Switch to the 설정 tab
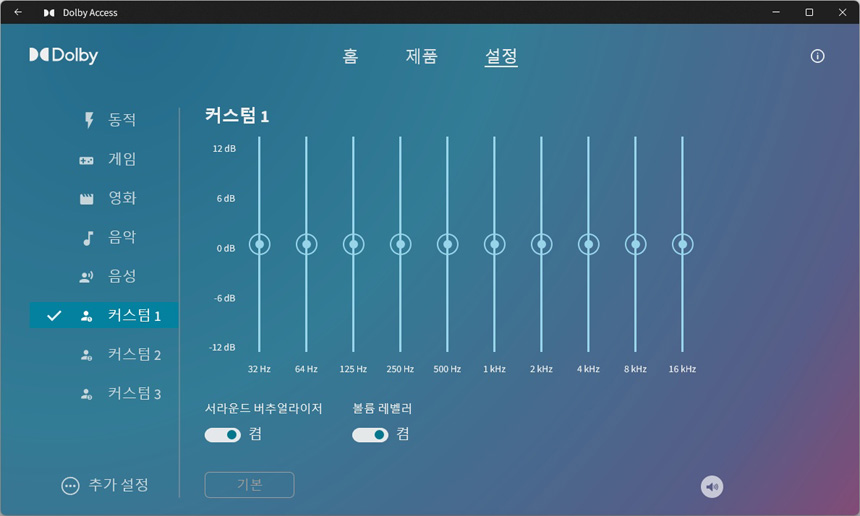860x516 pixels. (501, 57)
